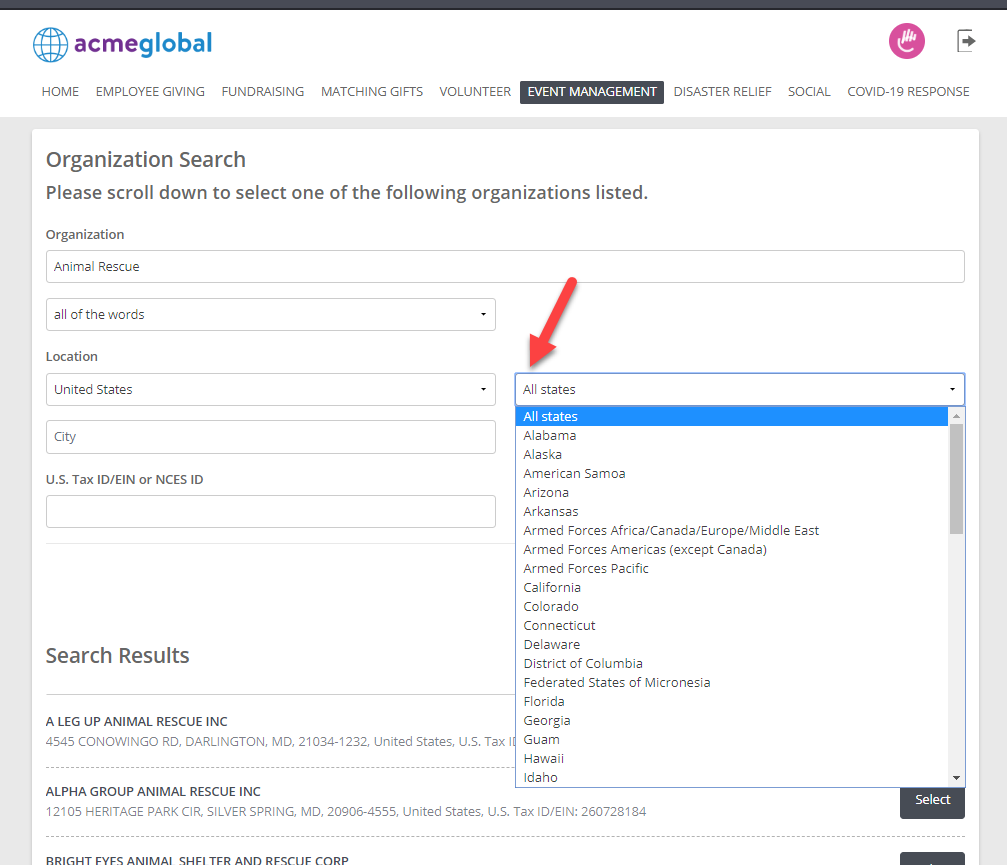
Task: Switch to the Disaster Relief tab
Action: 722,92
